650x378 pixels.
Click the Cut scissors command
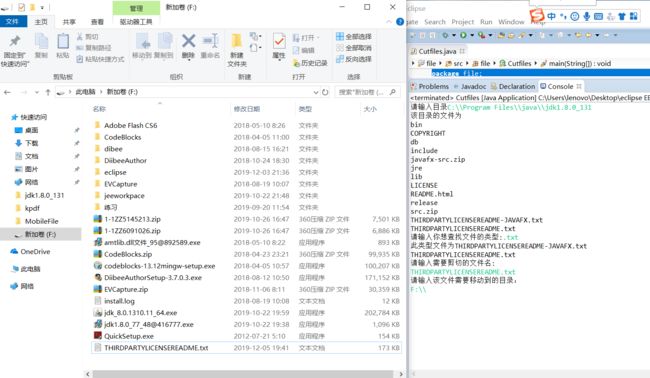tap(87, 37)
